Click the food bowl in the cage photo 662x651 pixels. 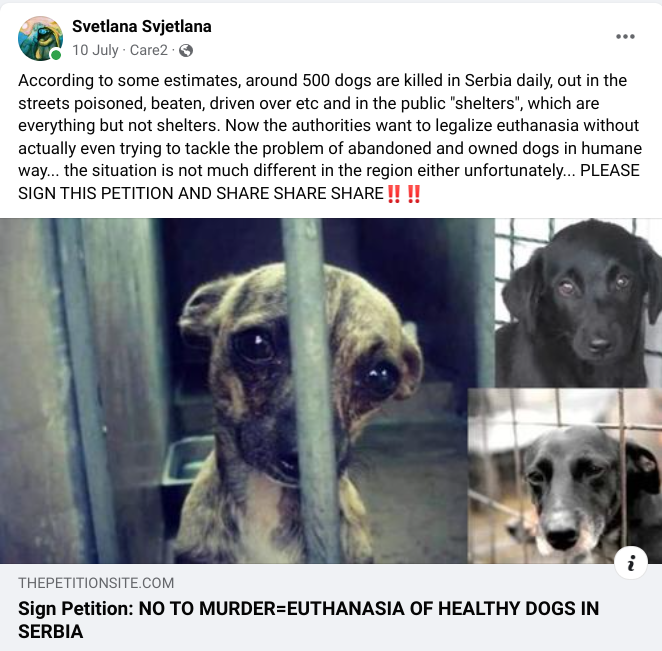(x=186, y=462)
